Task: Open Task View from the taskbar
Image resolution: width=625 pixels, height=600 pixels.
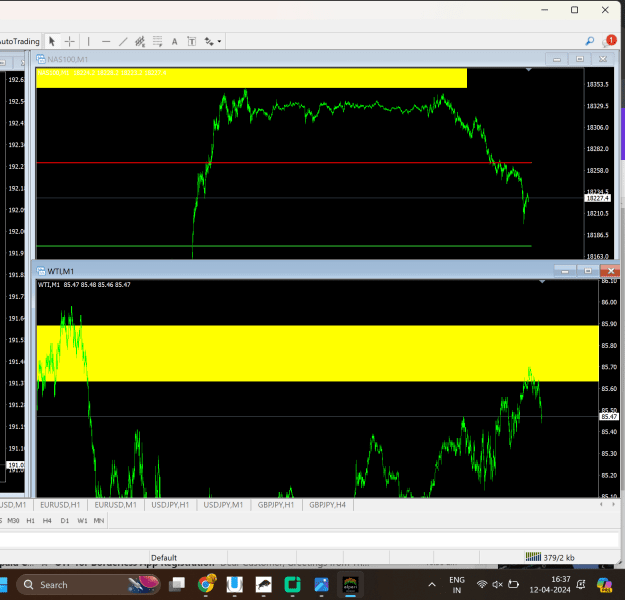Action: click(x=177, y=585)
